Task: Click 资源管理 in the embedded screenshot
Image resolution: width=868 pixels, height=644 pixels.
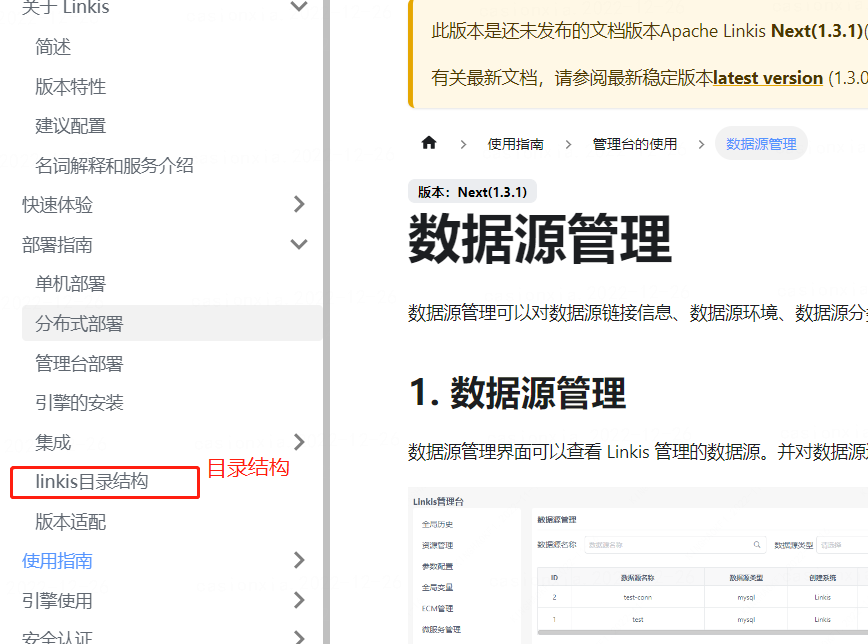Action: pyautogui.click(x=437, y=545)
